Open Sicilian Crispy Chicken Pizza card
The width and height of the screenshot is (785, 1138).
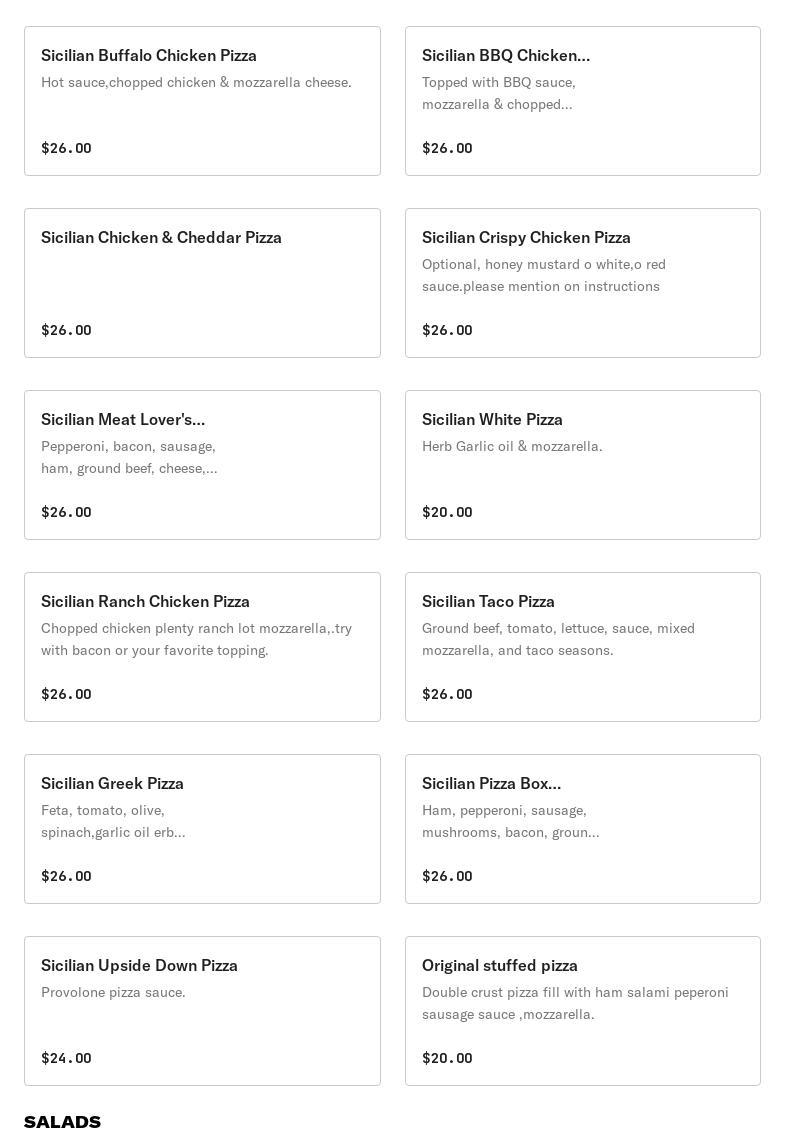tap(583, 283)
